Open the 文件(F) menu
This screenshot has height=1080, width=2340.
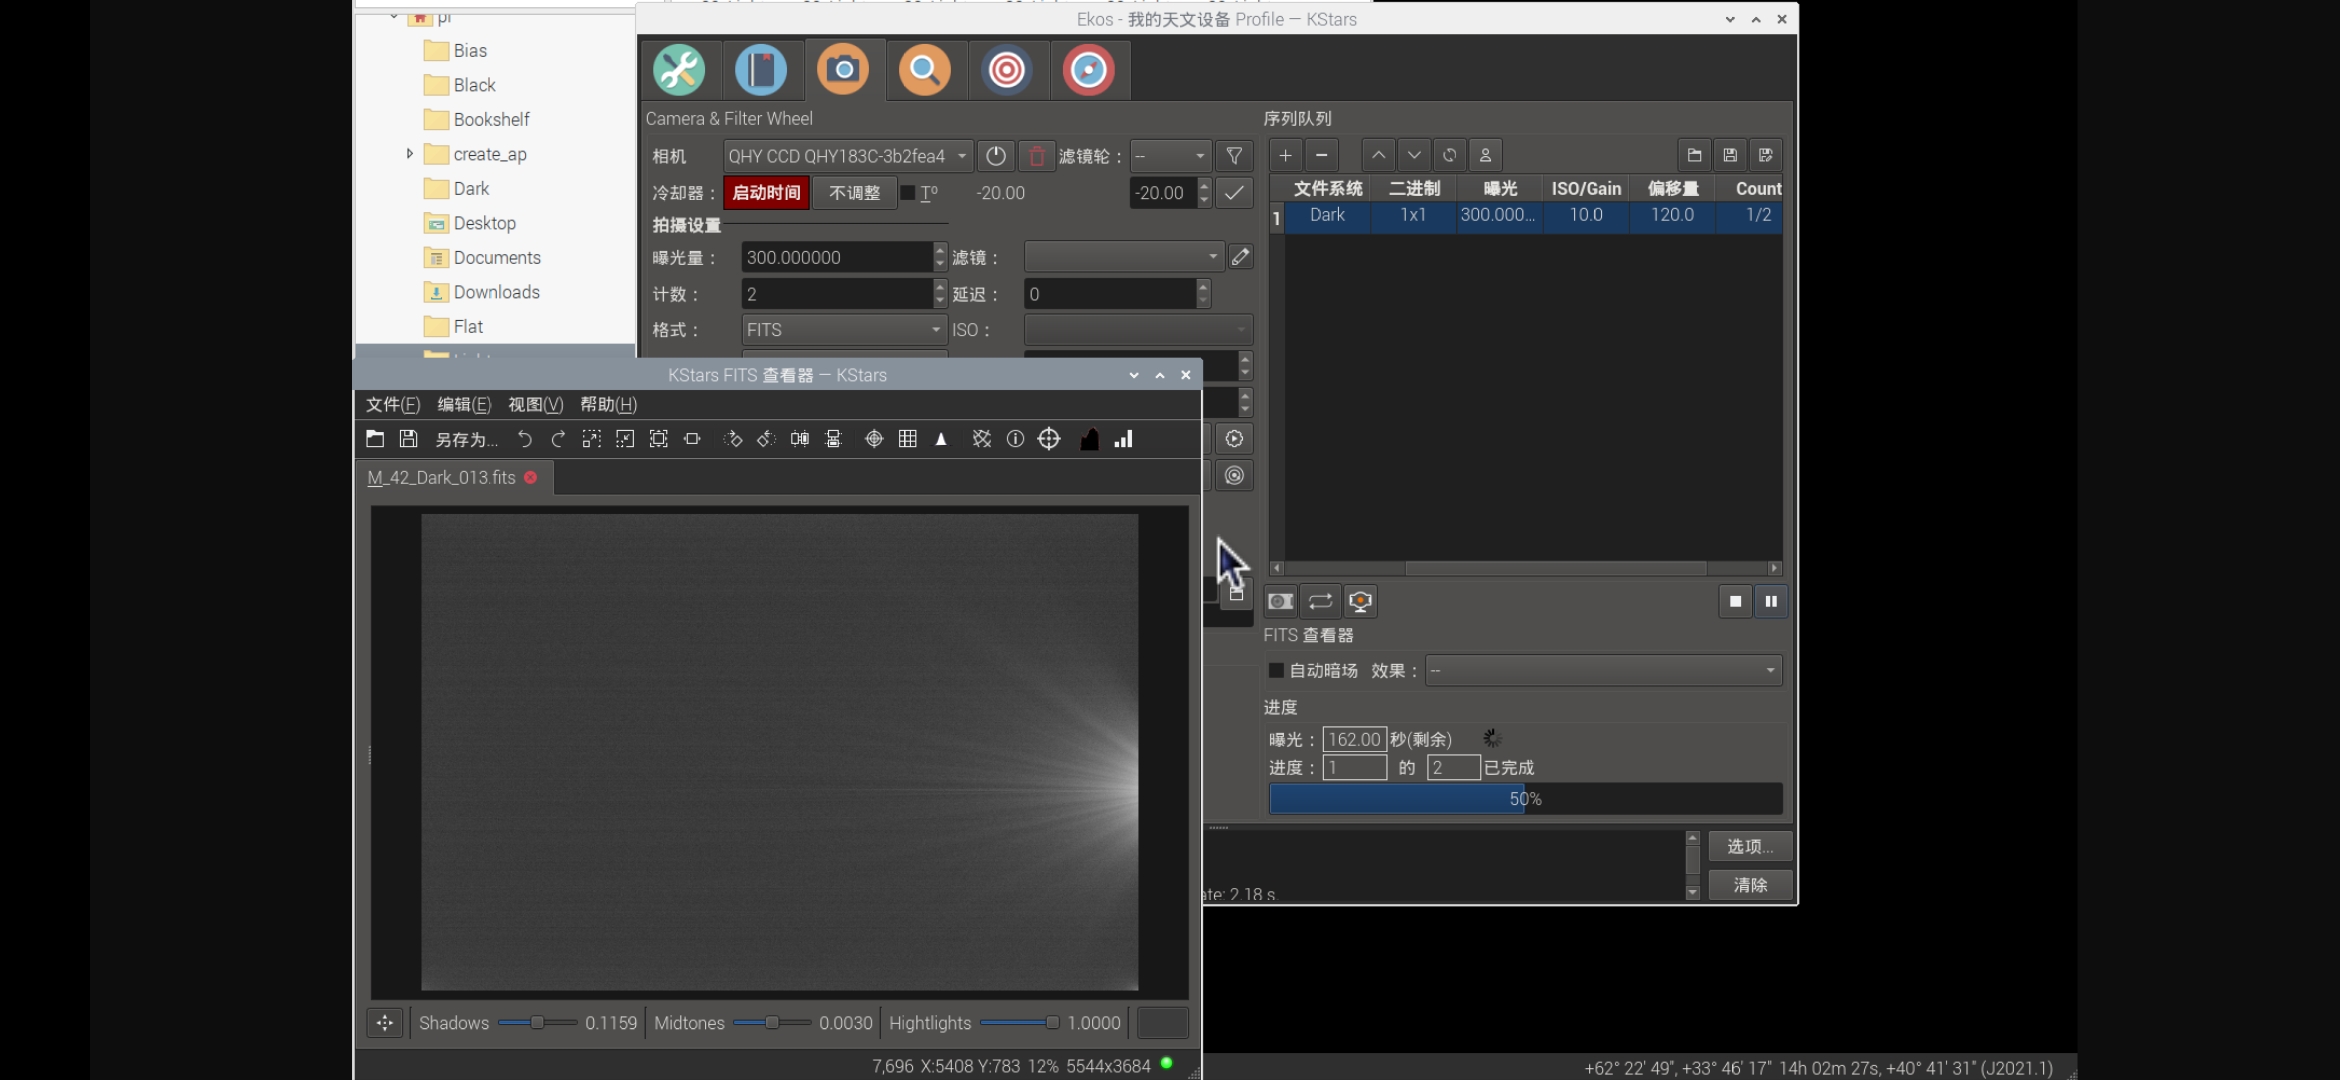pos(393,404)
